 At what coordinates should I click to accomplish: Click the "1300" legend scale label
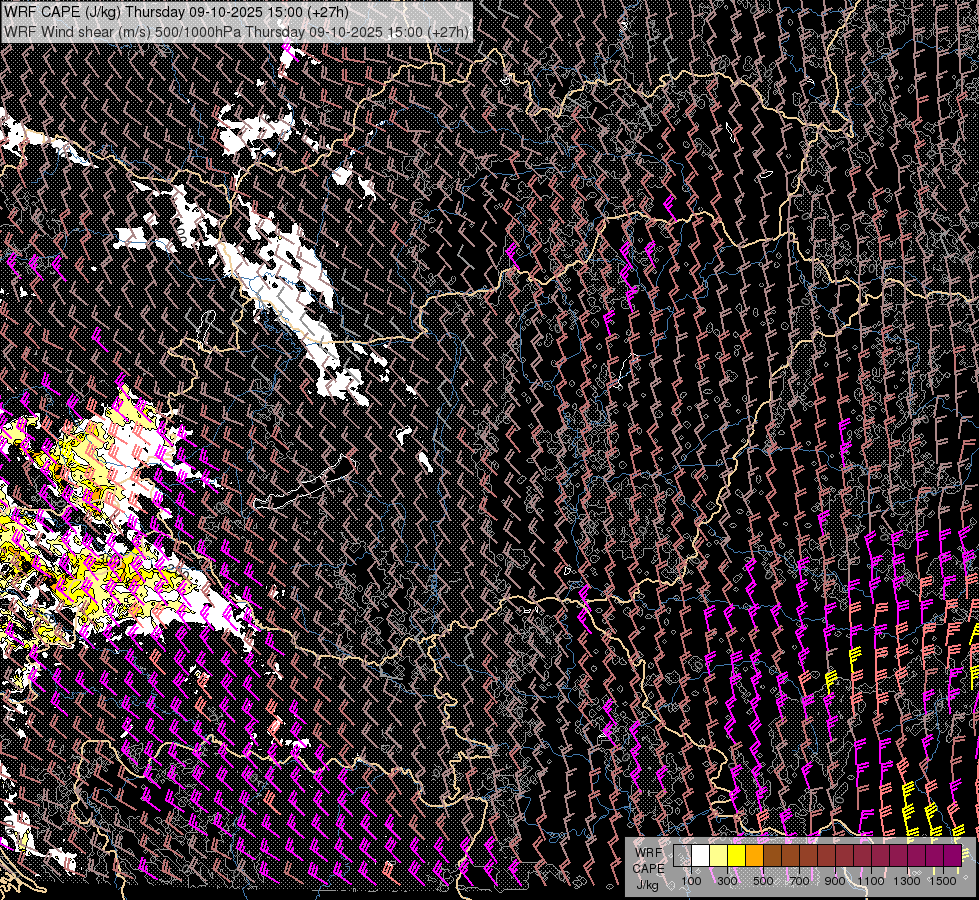(x=907, y=881)
